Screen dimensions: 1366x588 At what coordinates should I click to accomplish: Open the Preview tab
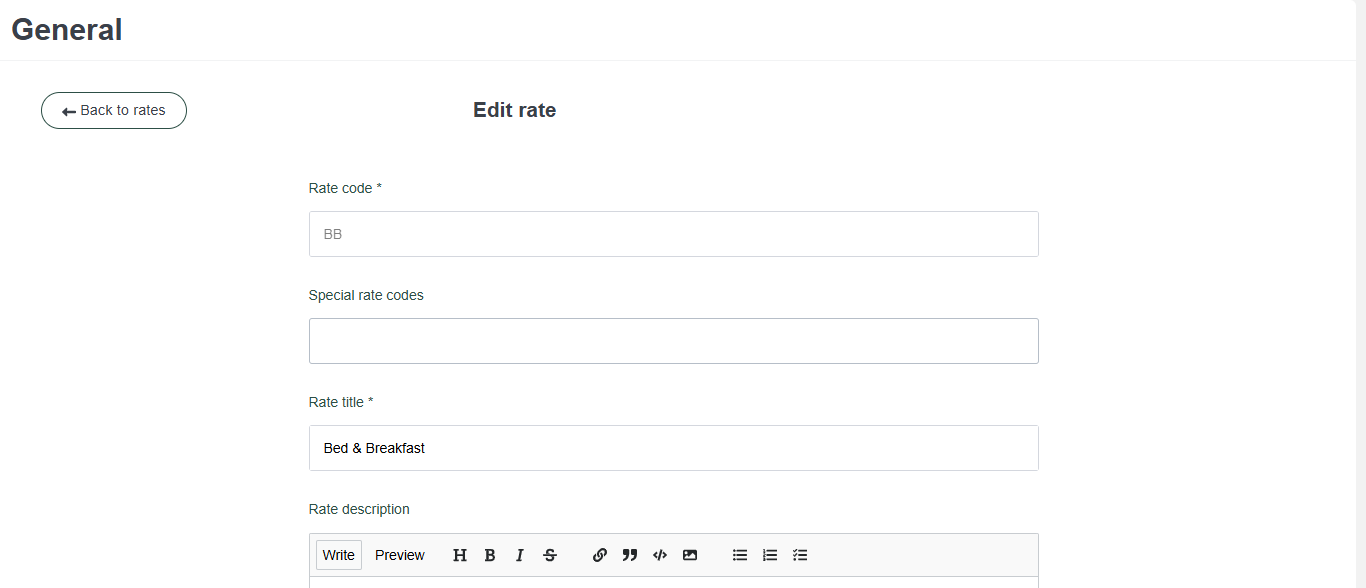[400, 555]
